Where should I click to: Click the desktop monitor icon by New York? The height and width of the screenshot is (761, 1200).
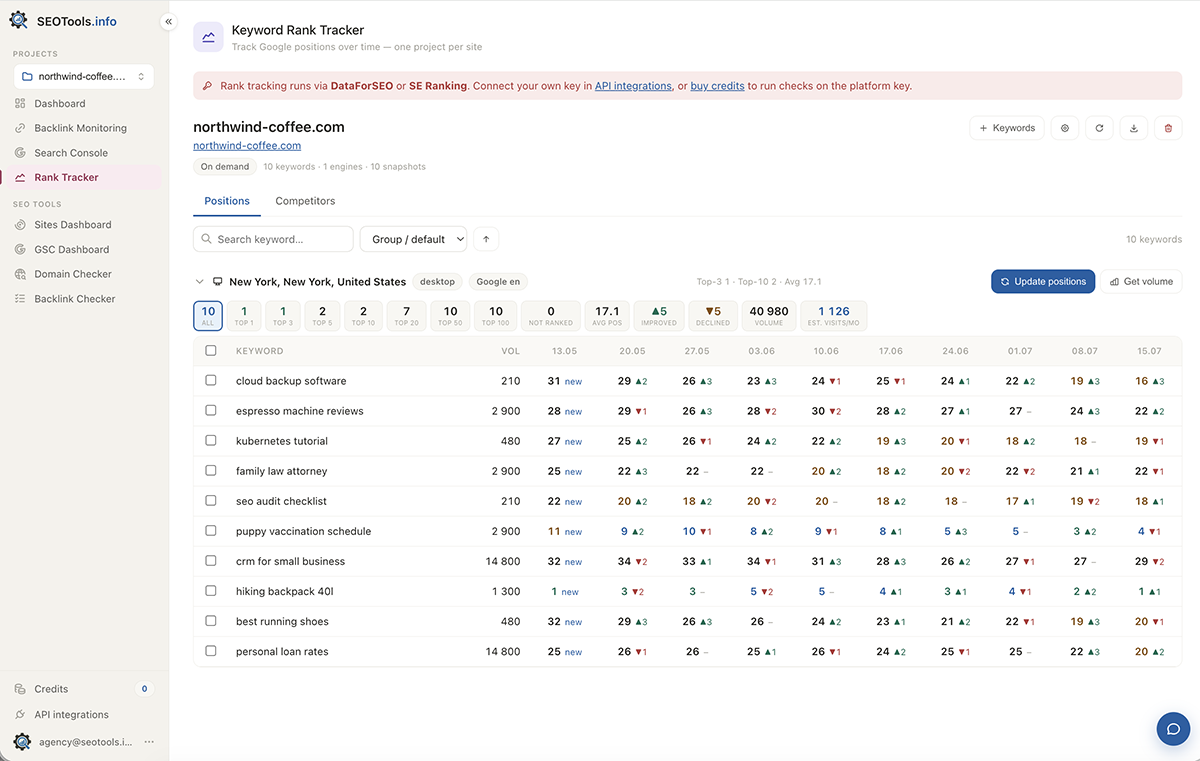coord(218,282)
